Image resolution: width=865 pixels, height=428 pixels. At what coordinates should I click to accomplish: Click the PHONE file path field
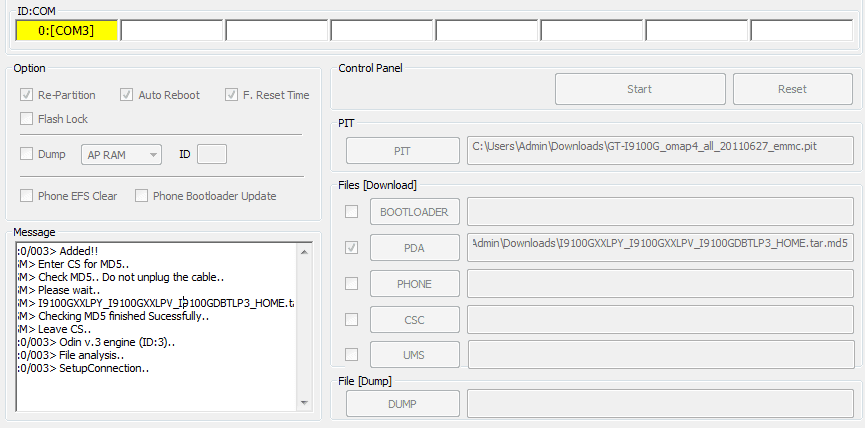point(660,284)
